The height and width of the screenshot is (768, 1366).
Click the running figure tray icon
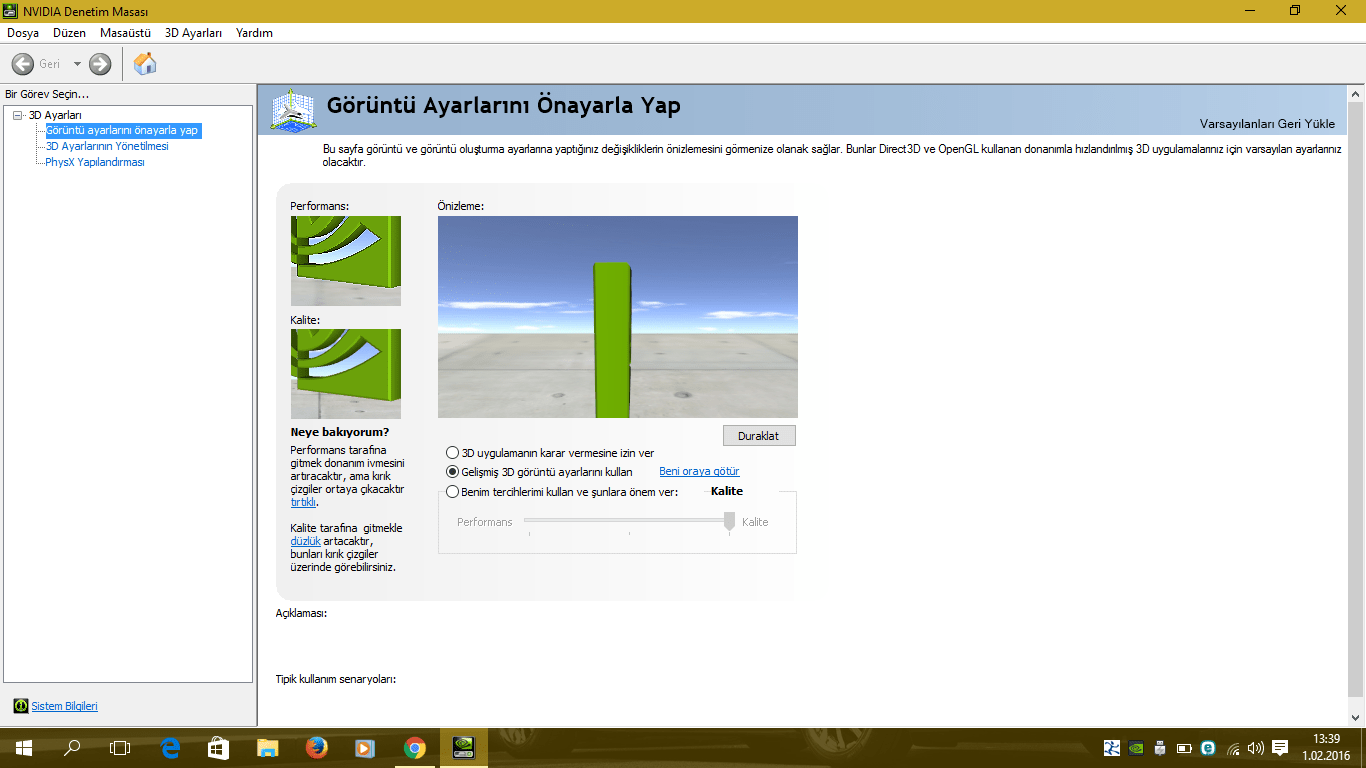click(x=1111, y=747)
